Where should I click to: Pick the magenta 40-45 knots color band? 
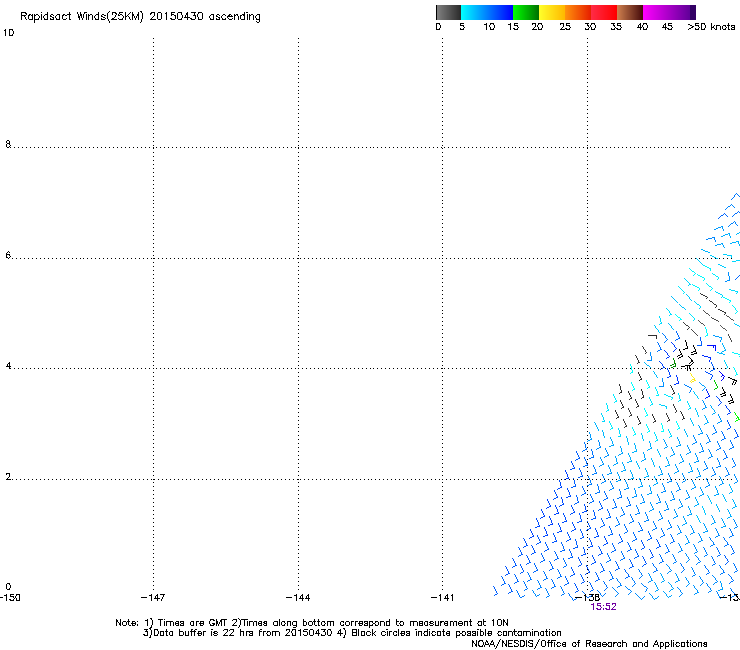click(x=656, y=12)
